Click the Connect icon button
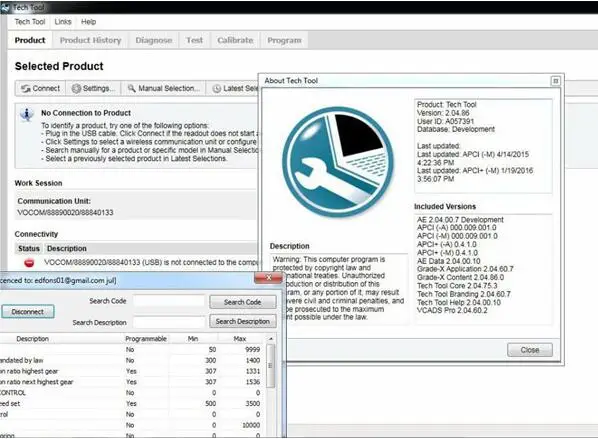598x439 pixels. [x=26, y=88]
